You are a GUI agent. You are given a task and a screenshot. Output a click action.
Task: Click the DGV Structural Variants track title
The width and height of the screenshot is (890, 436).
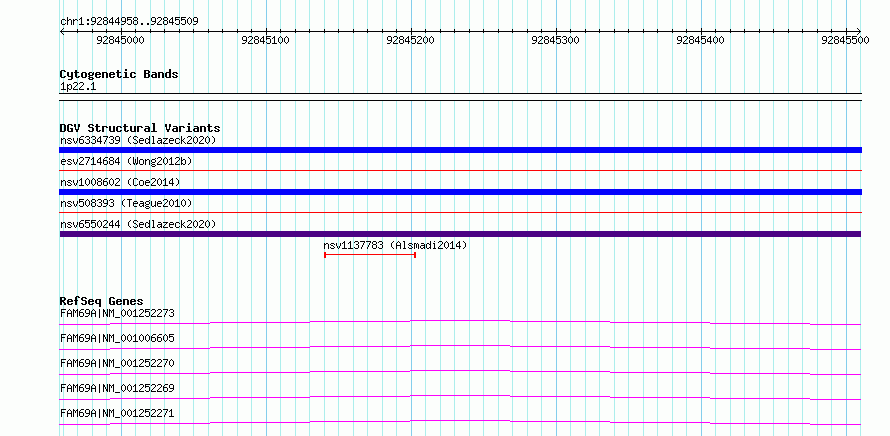click(x=140, y=128)
